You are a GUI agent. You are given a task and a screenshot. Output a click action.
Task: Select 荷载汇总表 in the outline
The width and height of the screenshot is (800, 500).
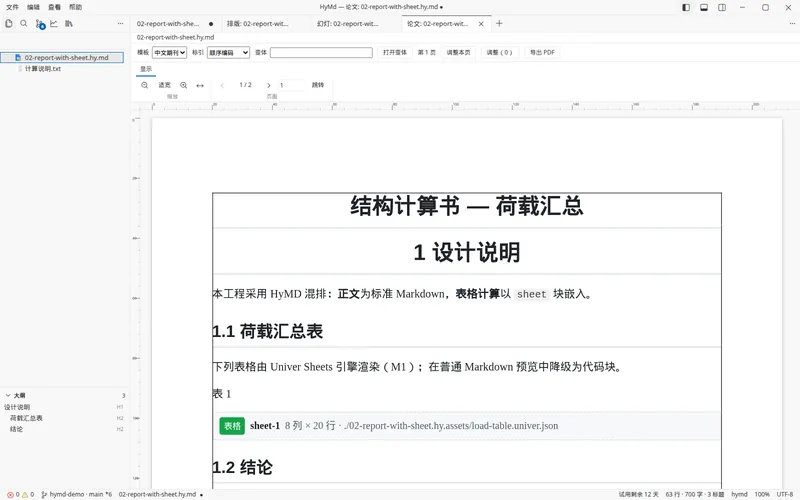[x=26, y=418]
